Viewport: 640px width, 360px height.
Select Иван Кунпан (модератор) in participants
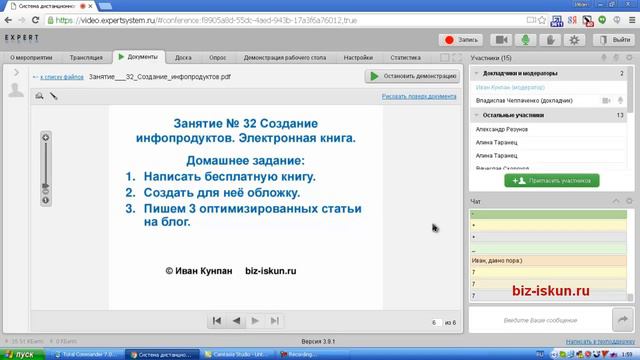pos(510,87)
